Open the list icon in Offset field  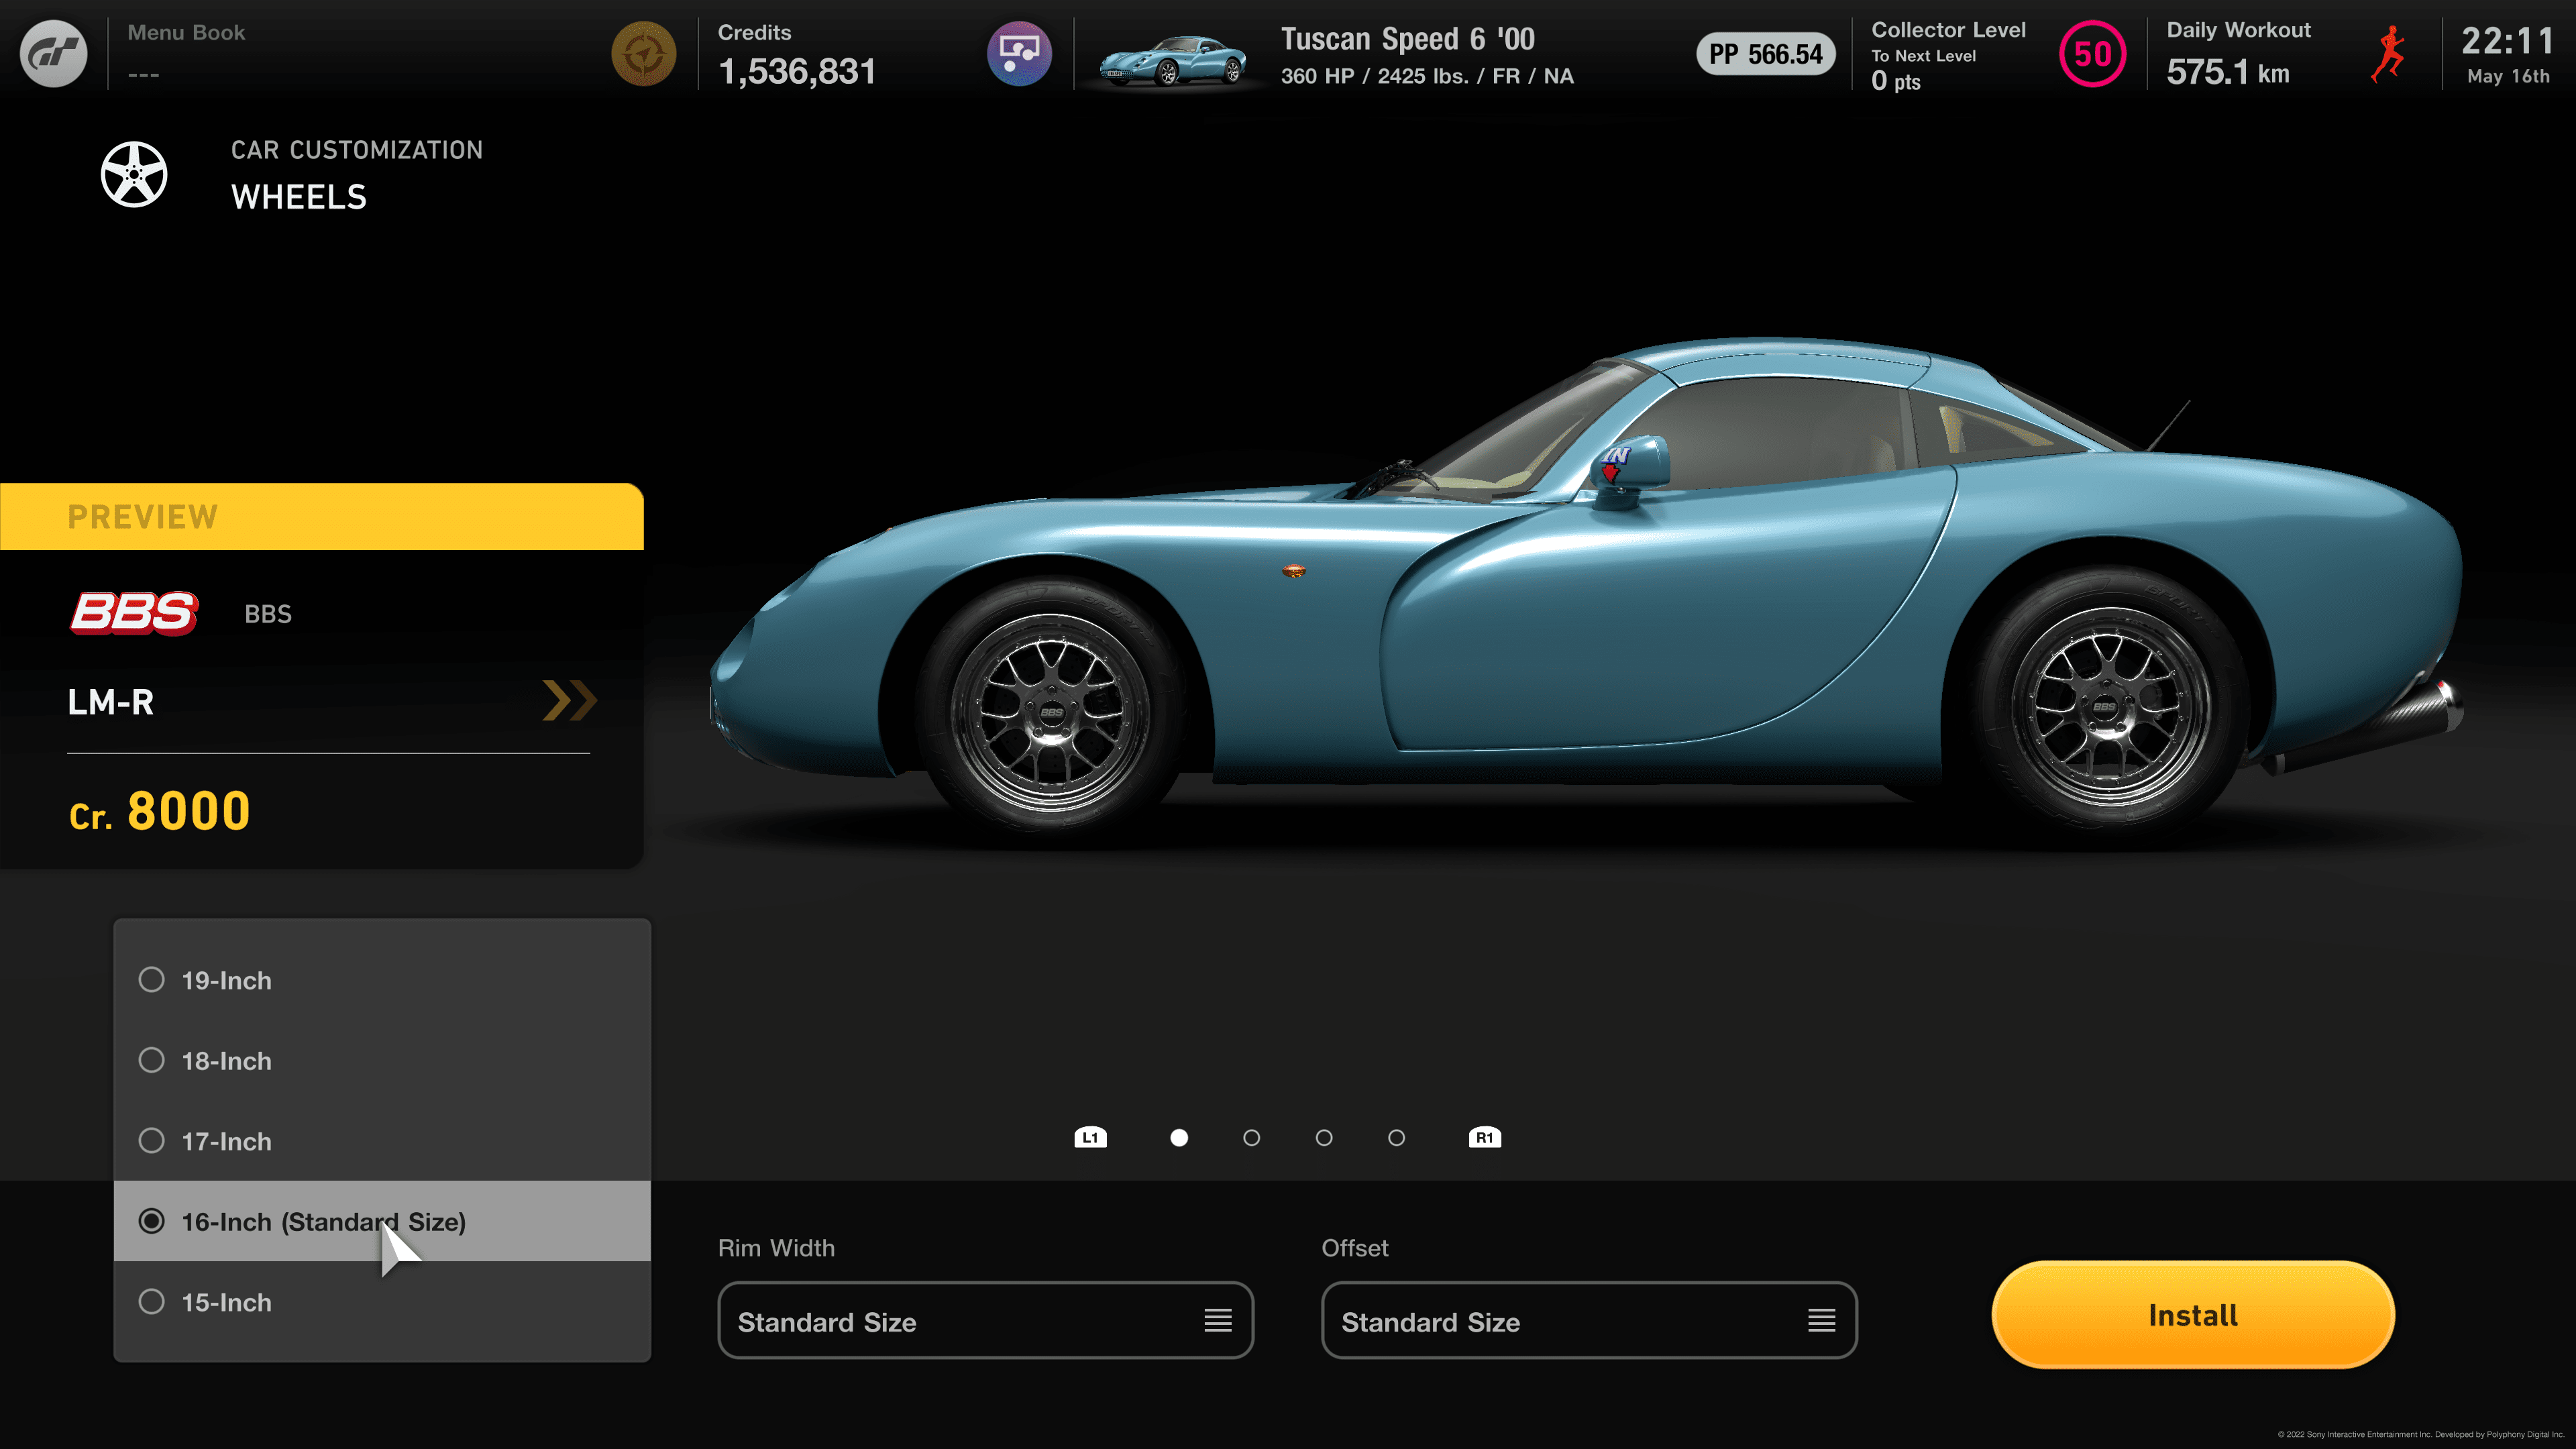click(x=1821, y=1320)
